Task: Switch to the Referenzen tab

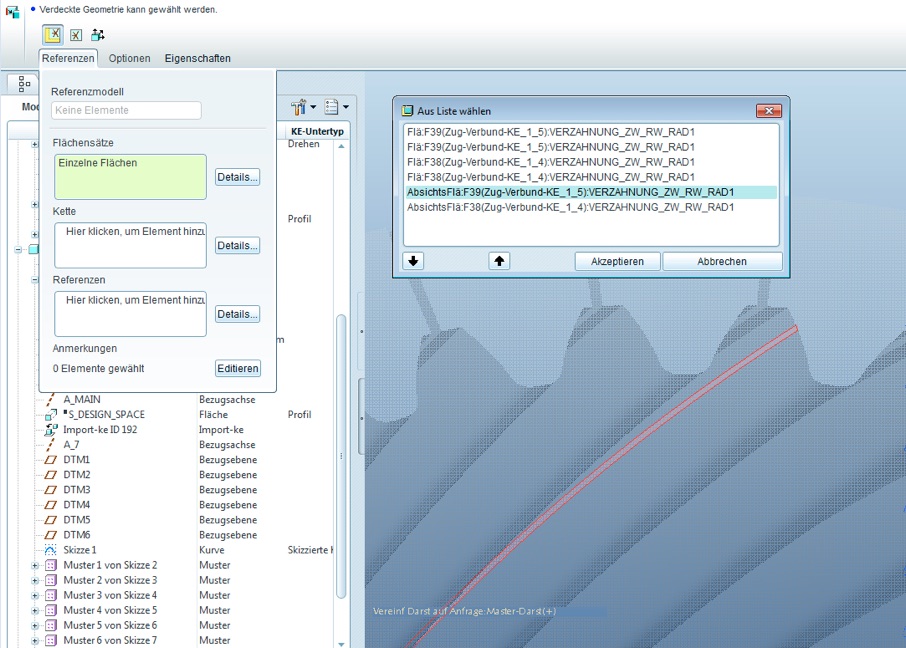Action: point(68,58)
